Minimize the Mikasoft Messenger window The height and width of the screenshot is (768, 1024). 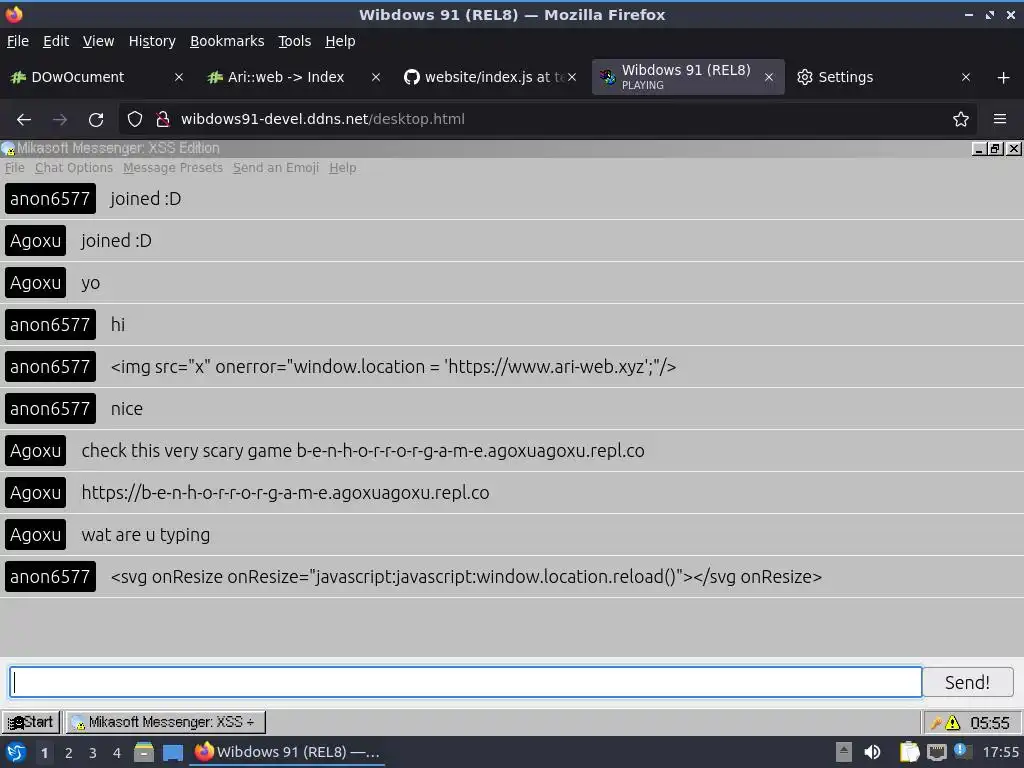(x=979, y=149)
